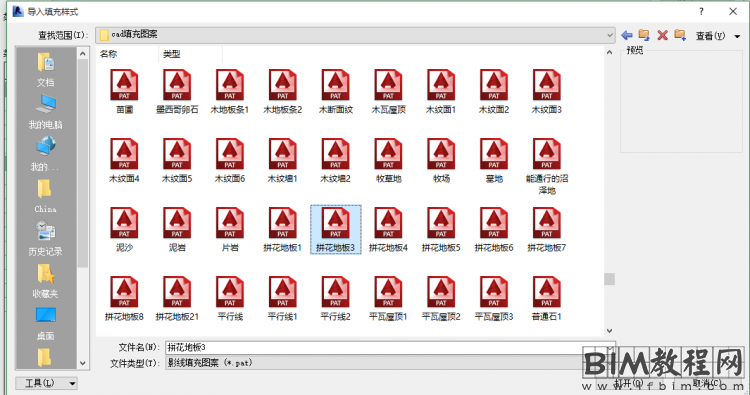Choose the 拼花地板8 PAT file
The height and width of the screenshot is (395, 750).
[x=124, y=298]
